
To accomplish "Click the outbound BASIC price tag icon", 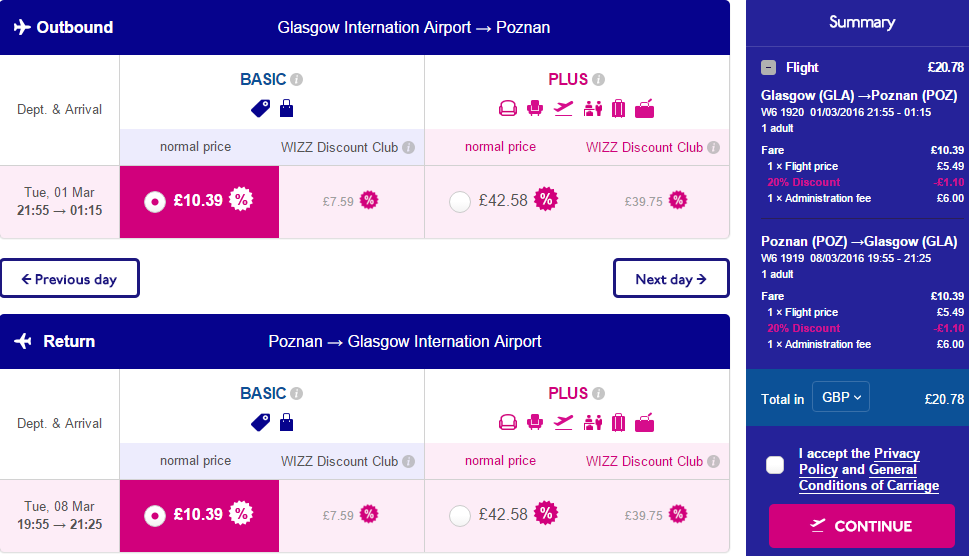I will tap(260, 109).
